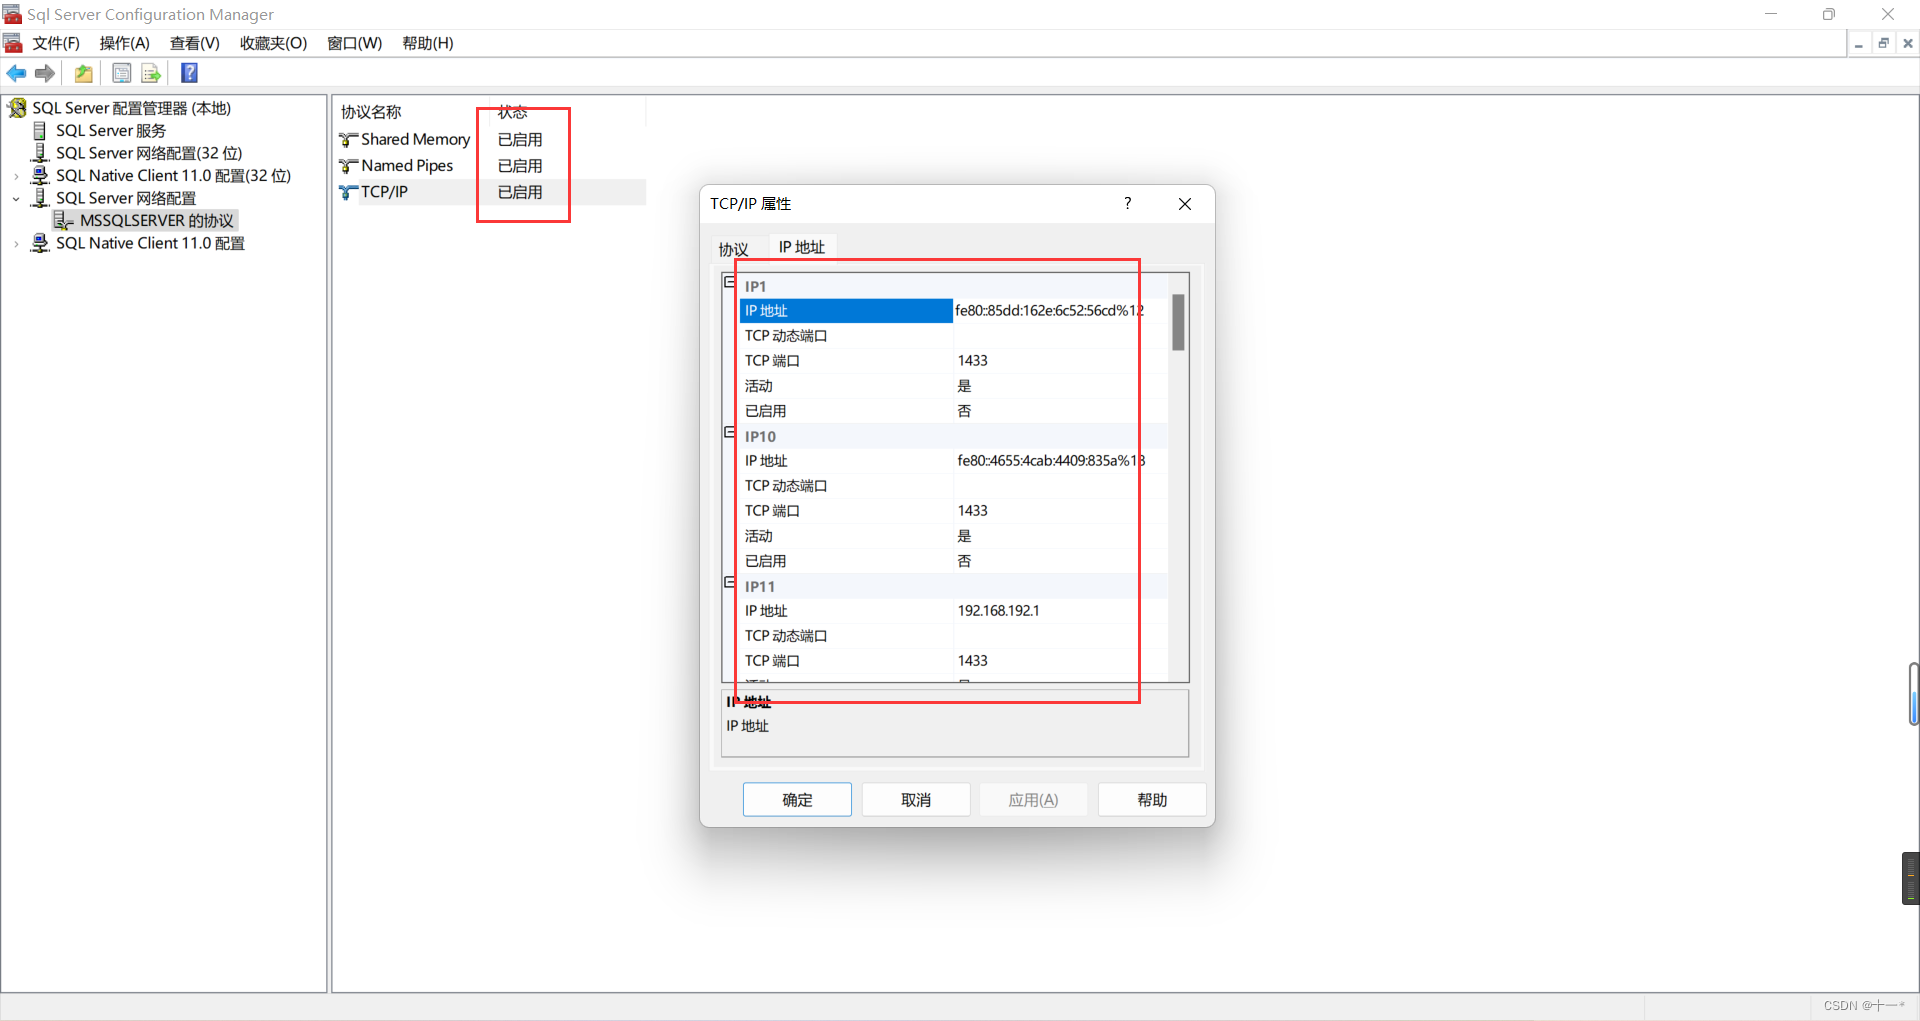Image resolution: width=1920 pixels, height=1021 pixels.
Task: Click IP1 已启用 value 否
Action: coord(964,411)
